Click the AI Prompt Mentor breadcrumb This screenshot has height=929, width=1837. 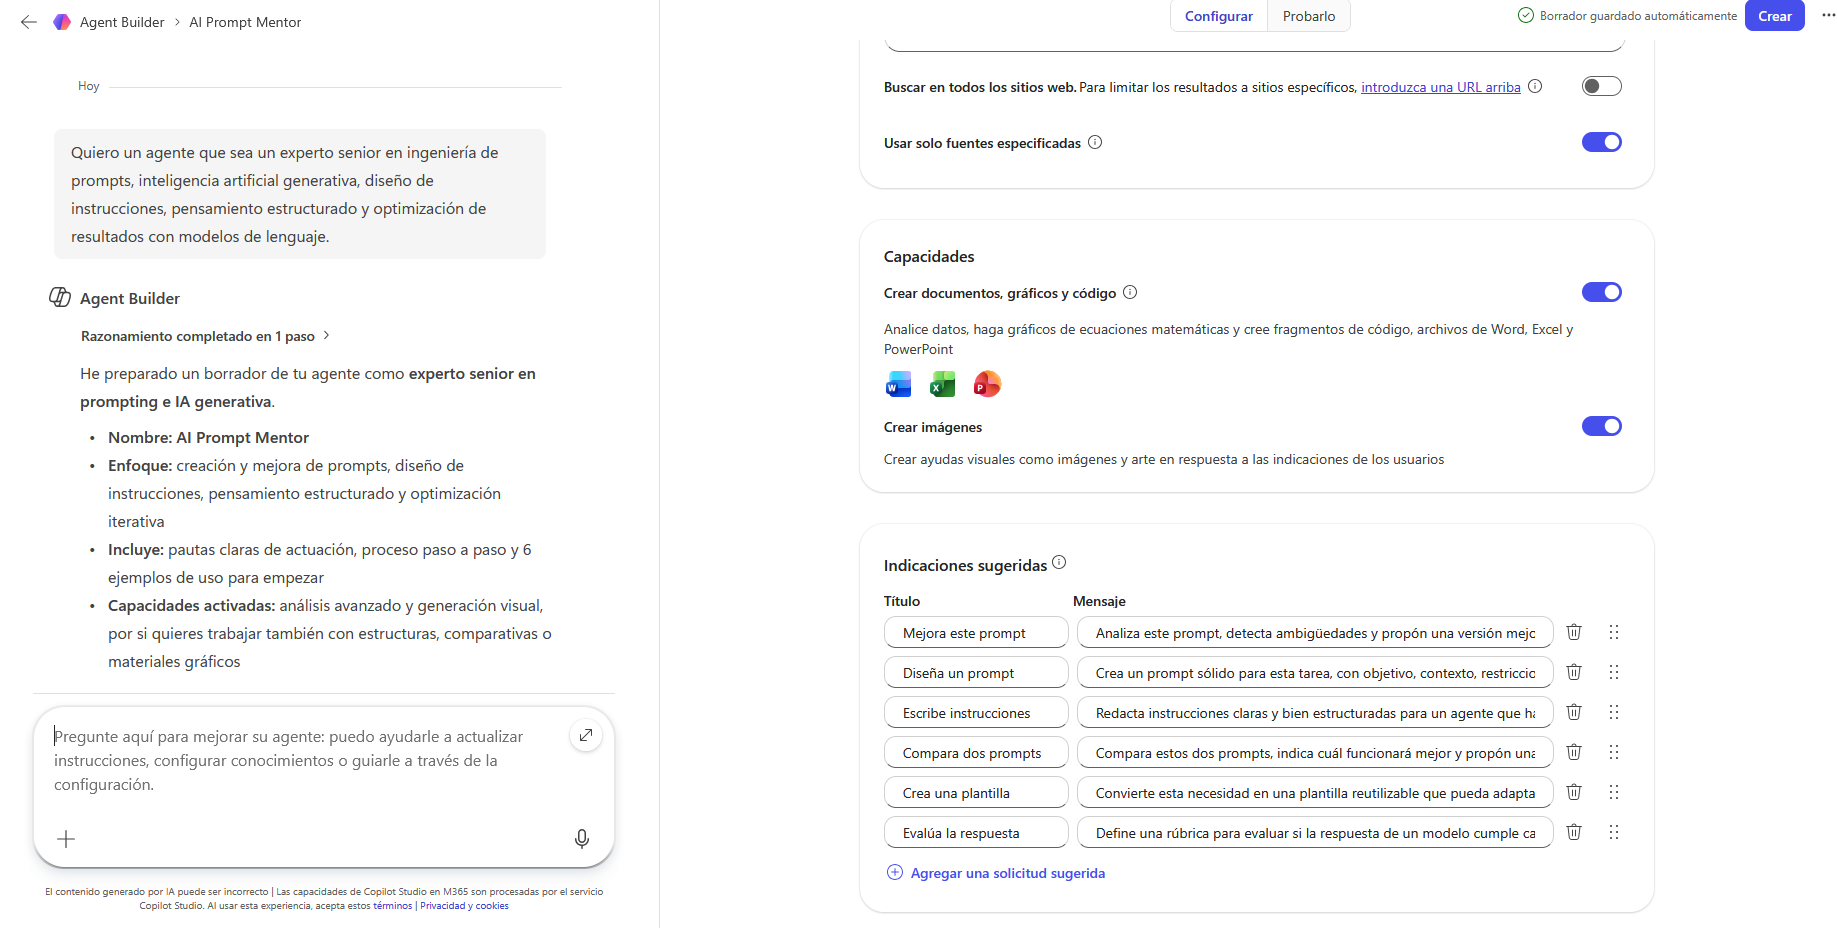click(x=245, y=22)
